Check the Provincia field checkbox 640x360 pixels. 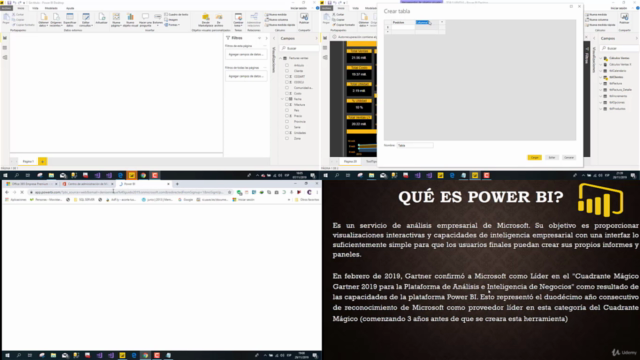287,122
